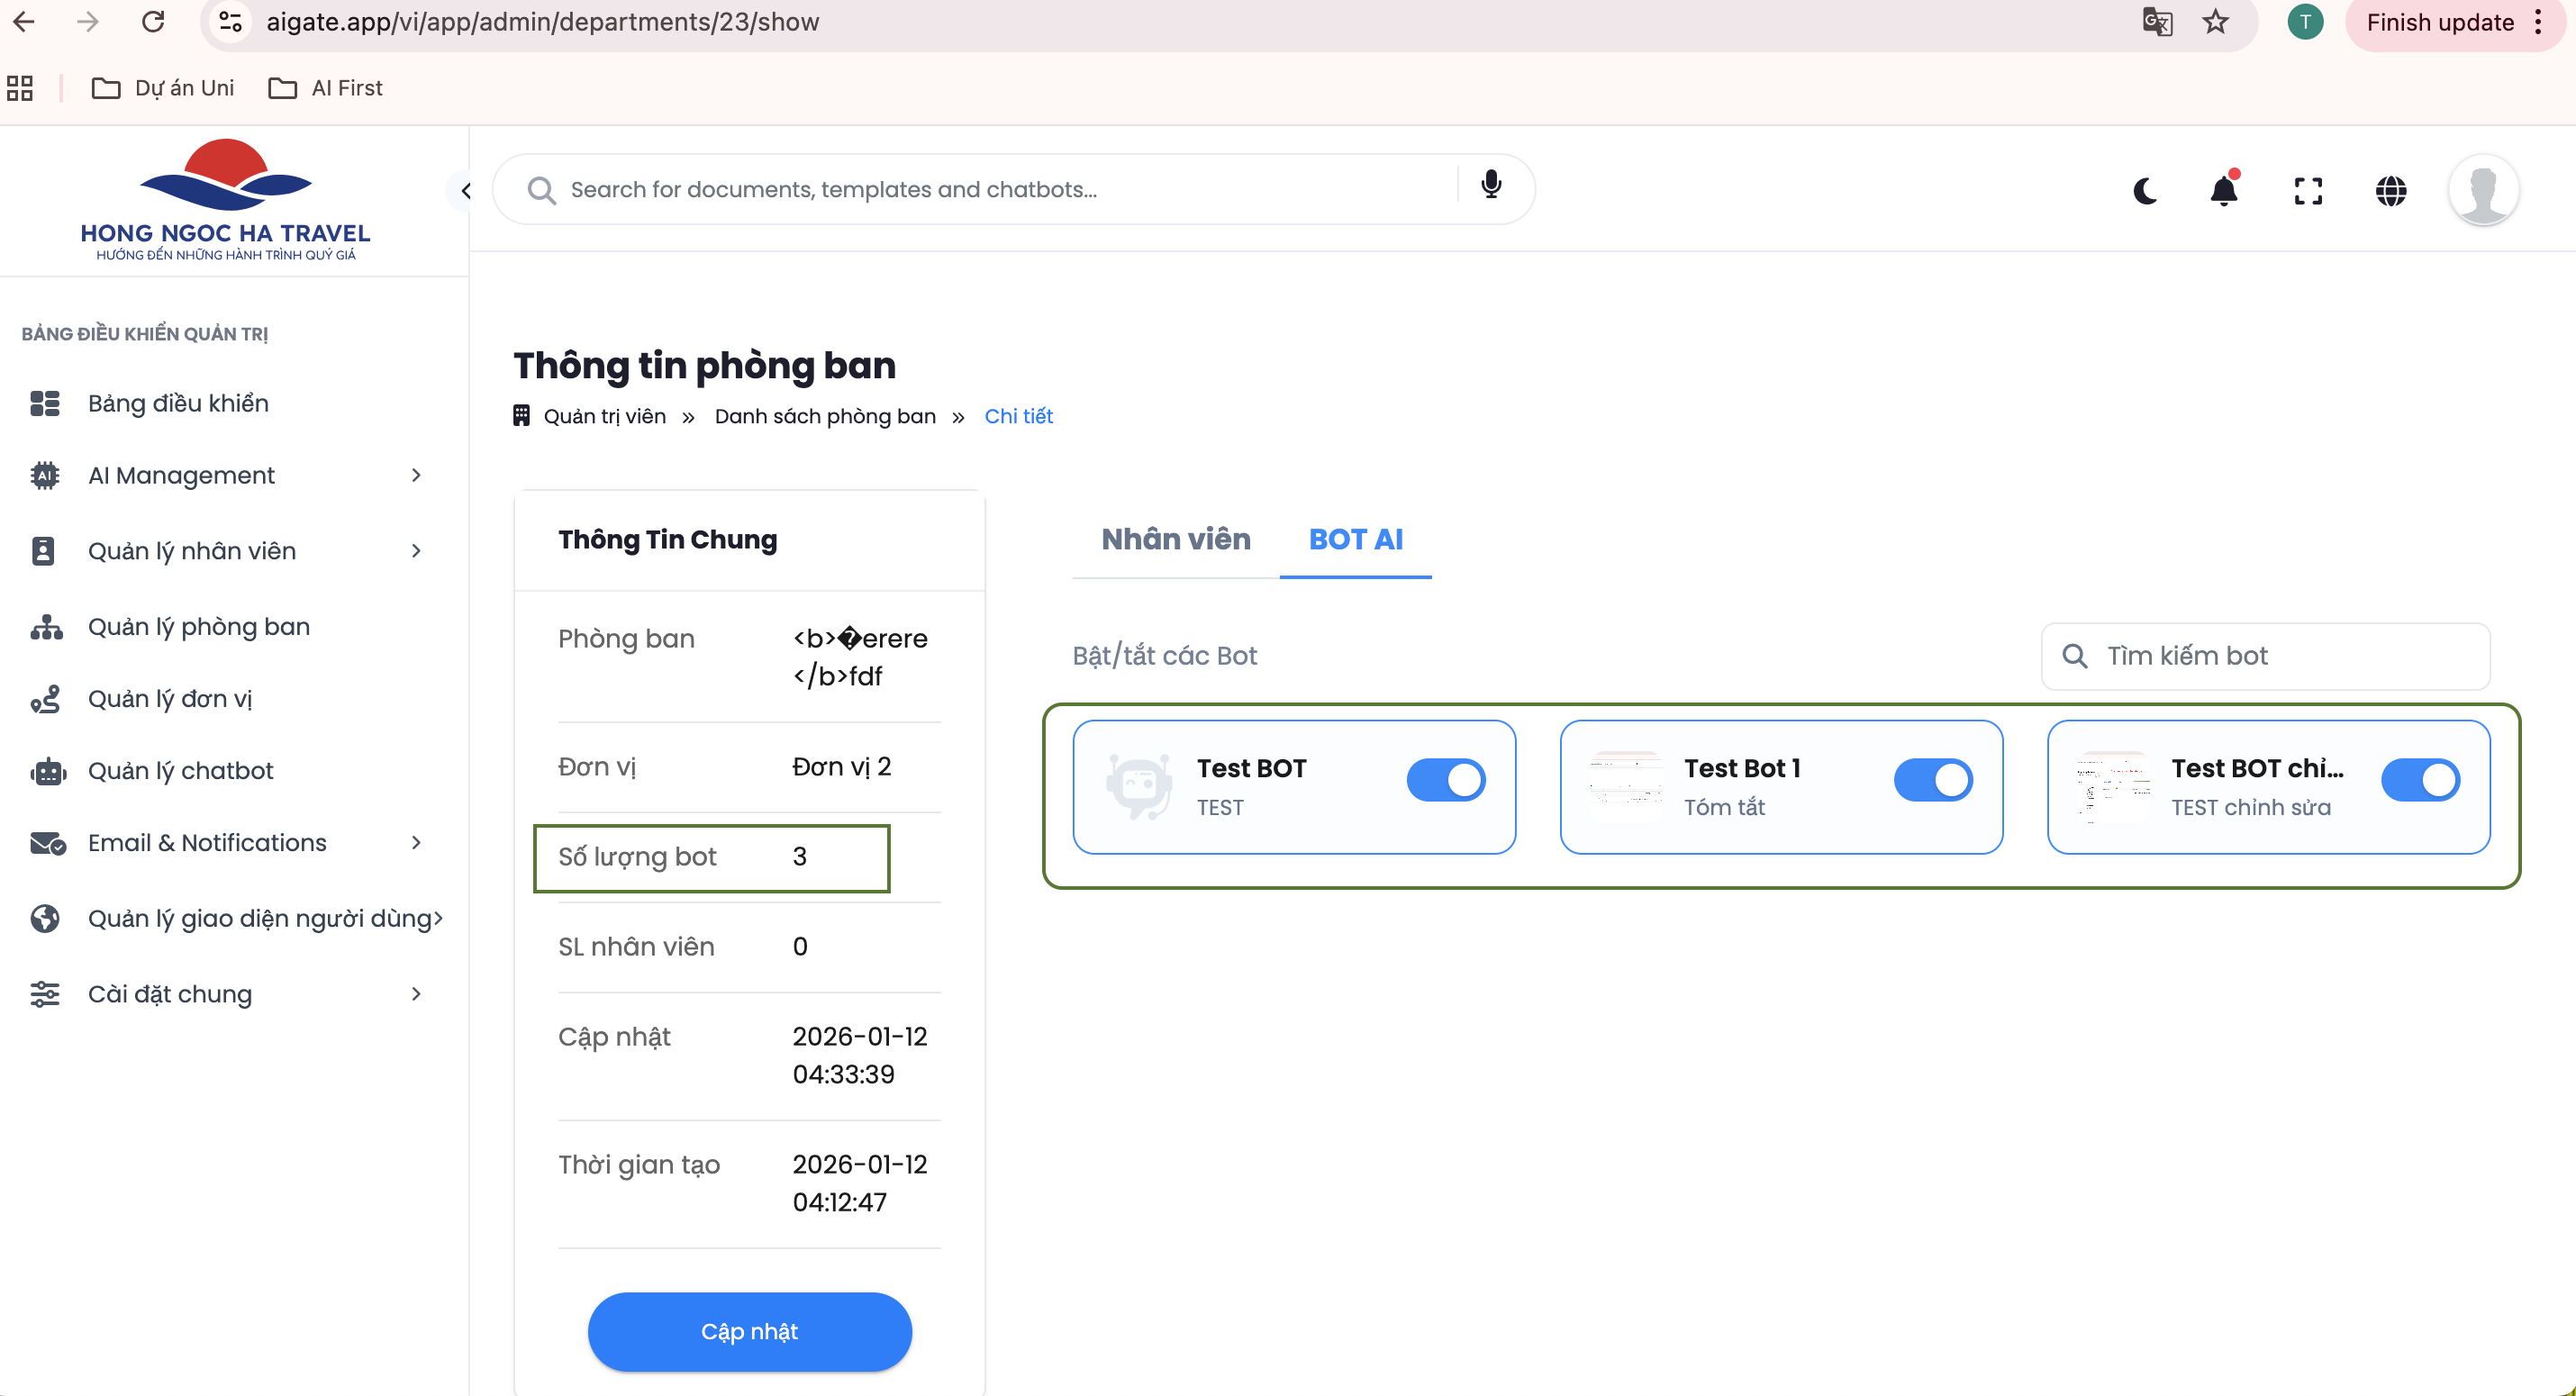Open Quản lý chatbot in sidebar

point(180,770)
